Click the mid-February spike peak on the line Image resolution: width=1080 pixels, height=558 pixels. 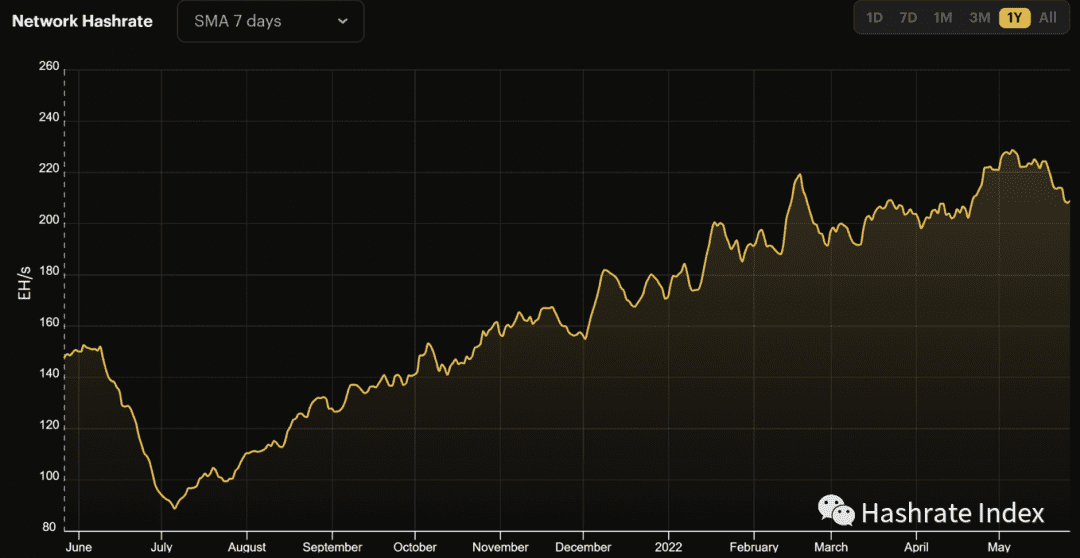(x=799, y=175)
